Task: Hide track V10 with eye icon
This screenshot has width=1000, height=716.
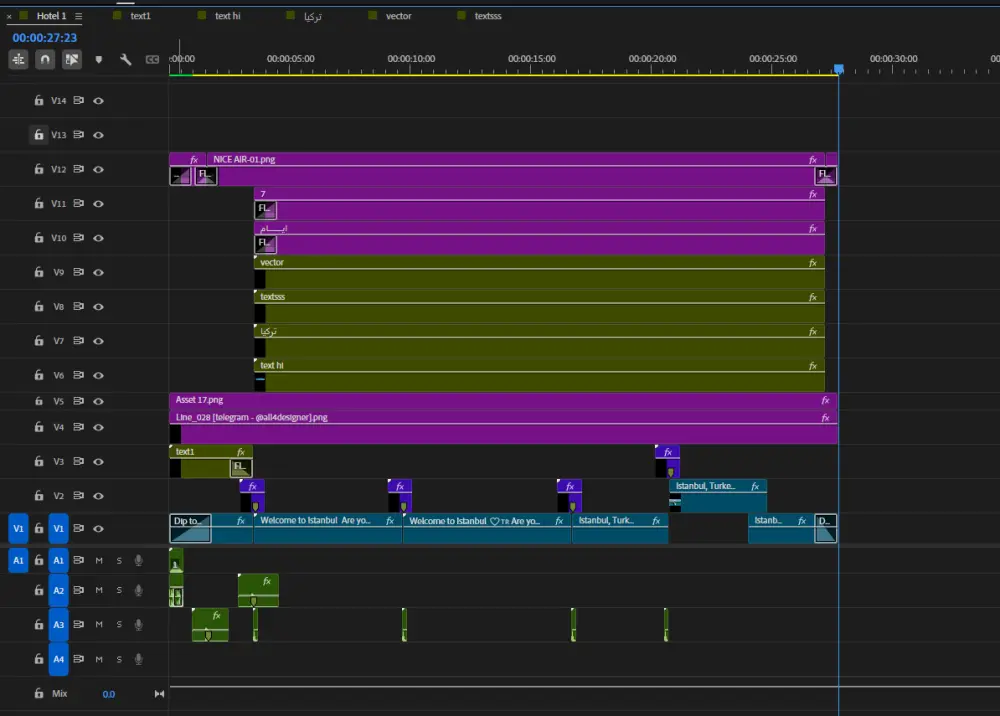Action: tap(98, 238)
